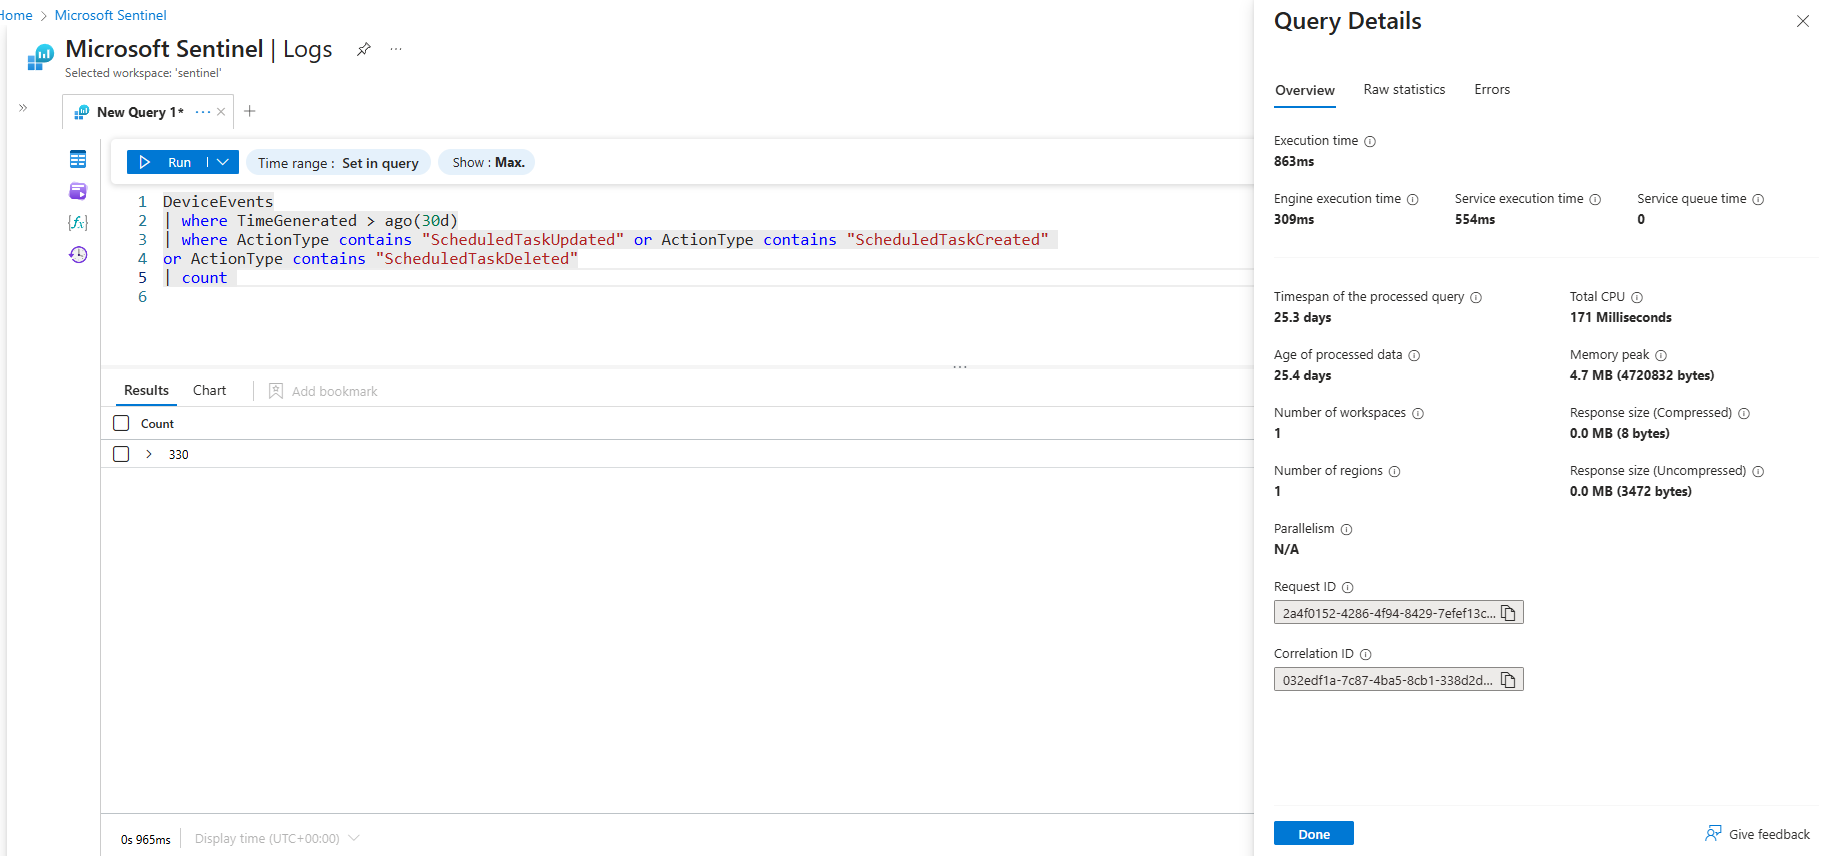Open the Time range selector
This screenshot has height=856, width=1834.
click(338, 163)
